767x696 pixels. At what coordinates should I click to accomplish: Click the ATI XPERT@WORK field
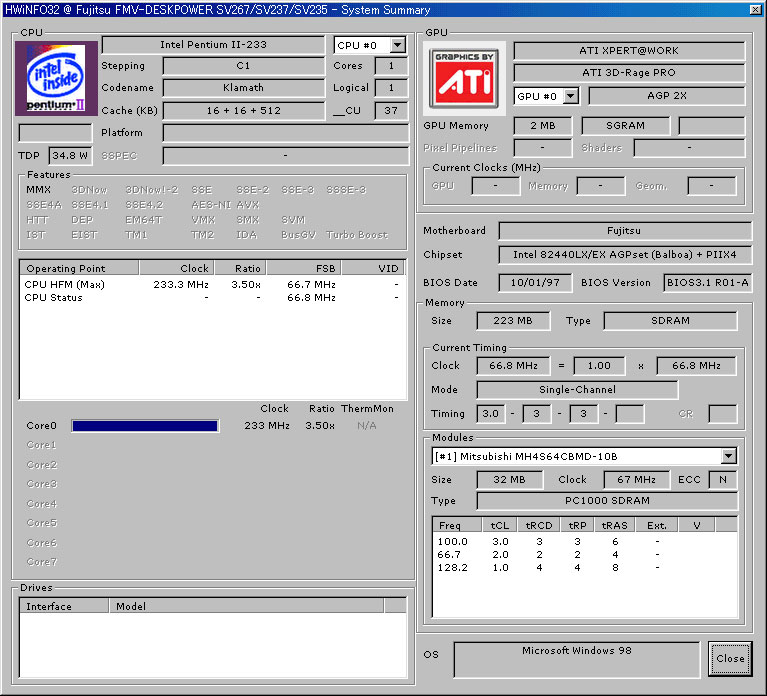[629, 51]
